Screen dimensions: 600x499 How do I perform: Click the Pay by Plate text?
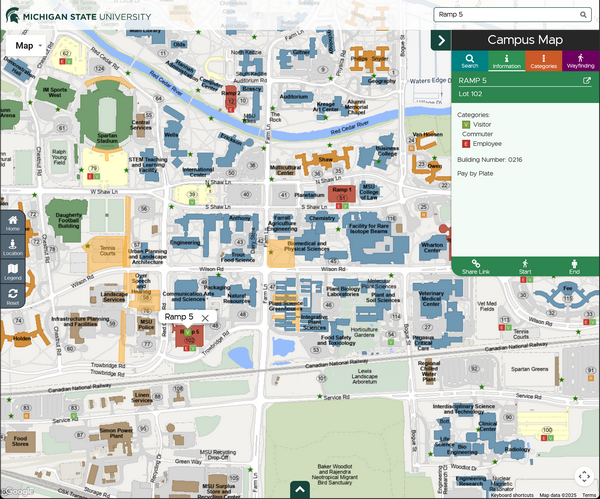475,173
